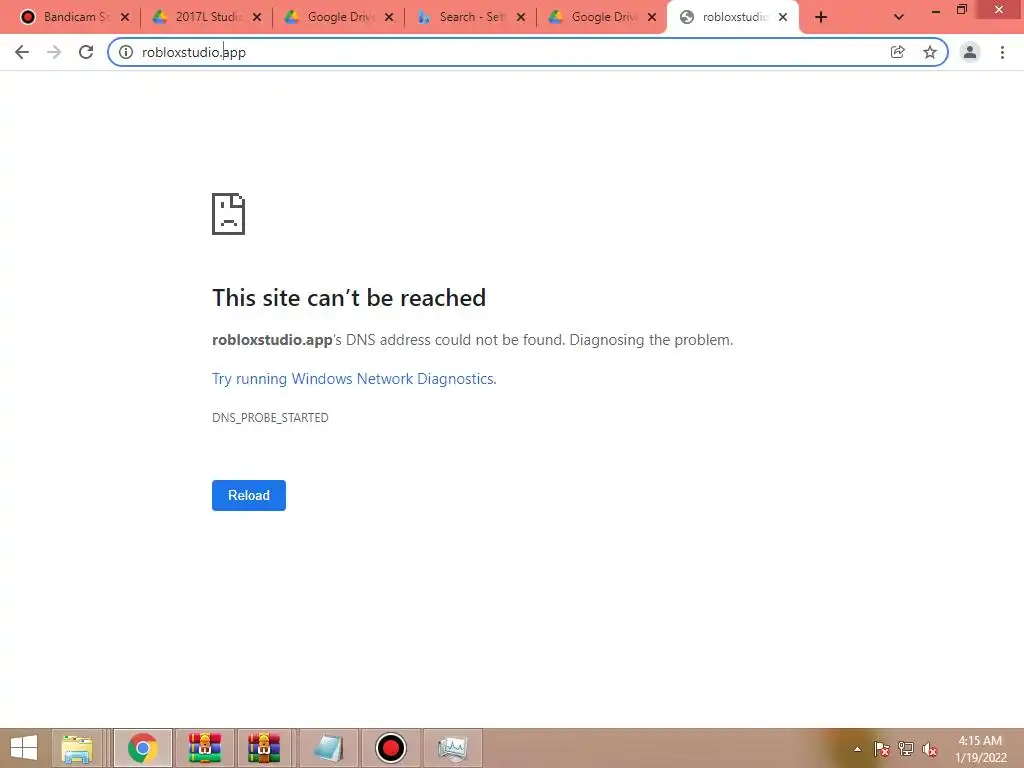Open Action Center flag icon in tray
The height and width of the screenshot is (768, 1024).
point(882,749)
